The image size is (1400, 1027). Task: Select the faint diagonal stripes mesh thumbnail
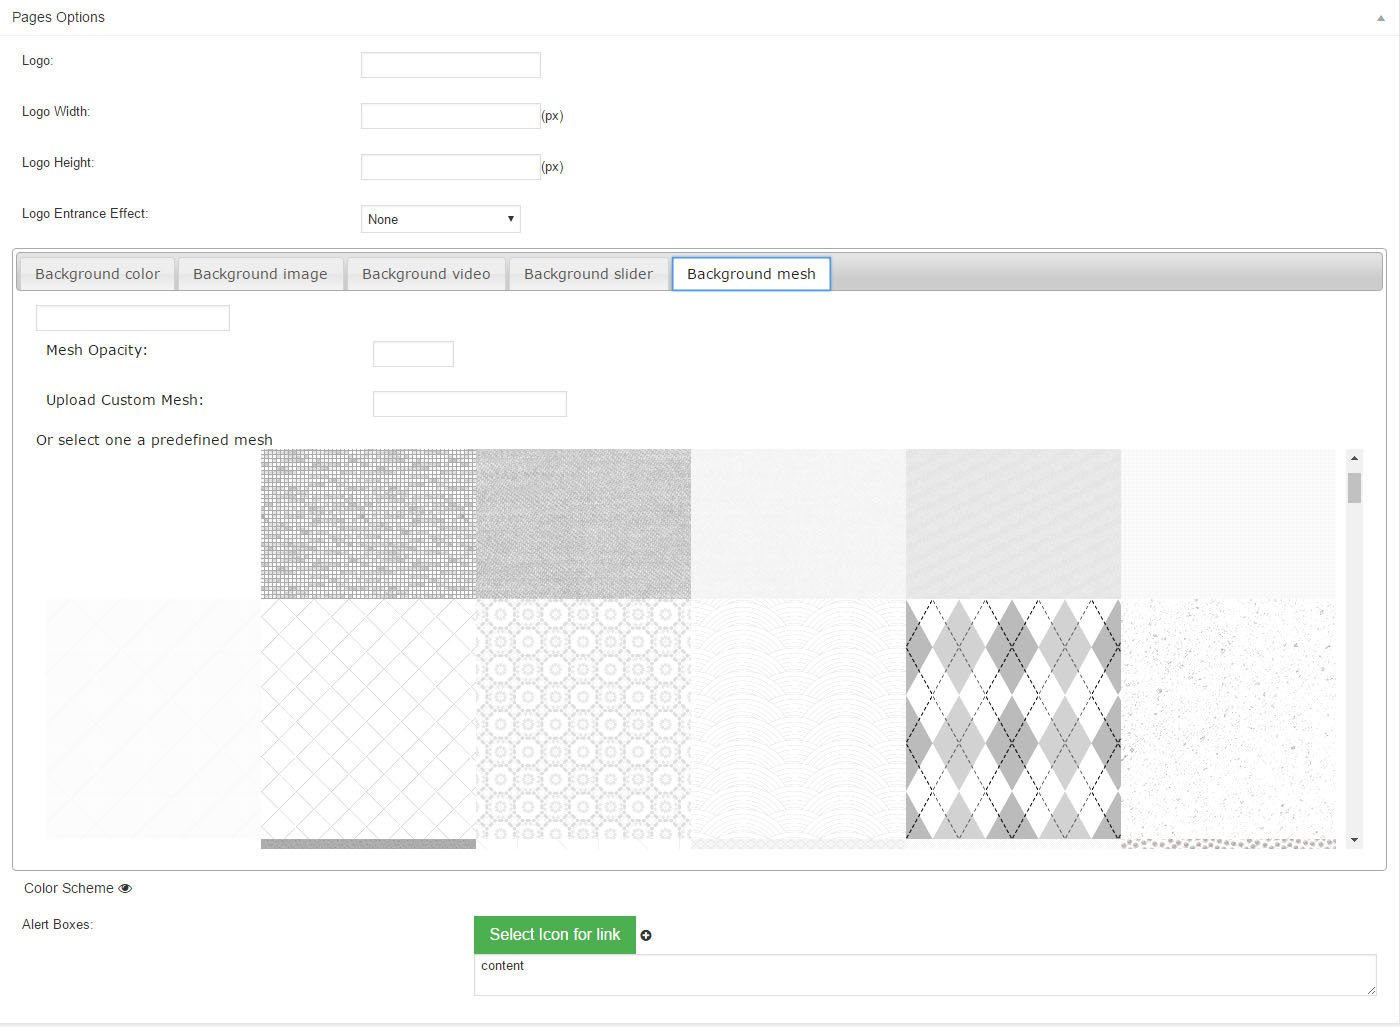coord(153,719)
